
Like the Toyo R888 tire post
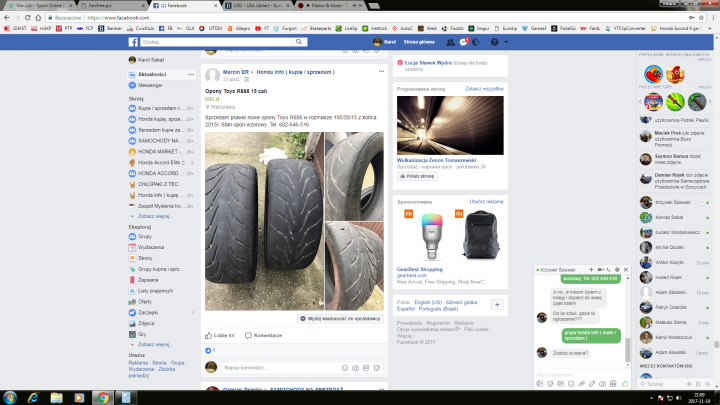[223, 334]
